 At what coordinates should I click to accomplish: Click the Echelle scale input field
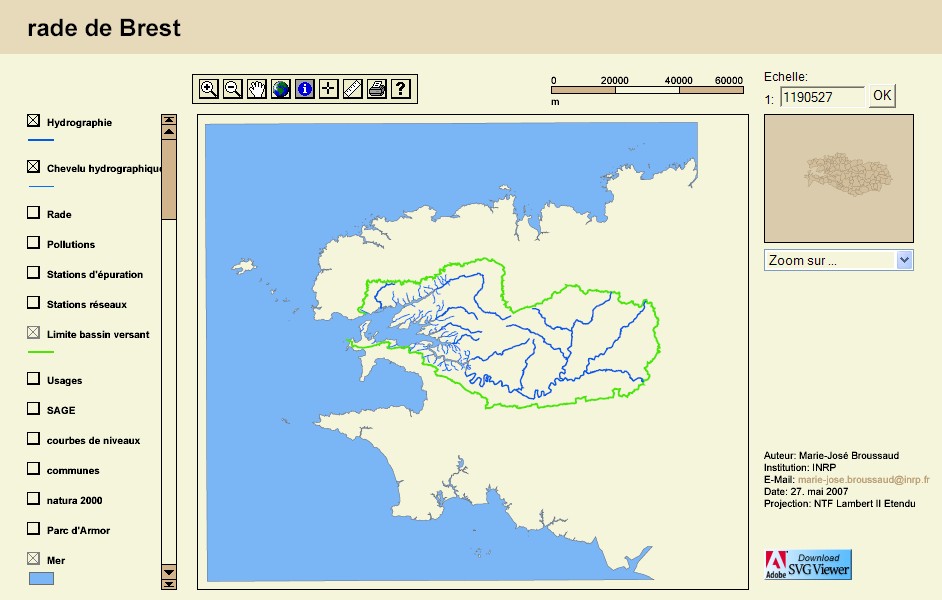[822, 97]
